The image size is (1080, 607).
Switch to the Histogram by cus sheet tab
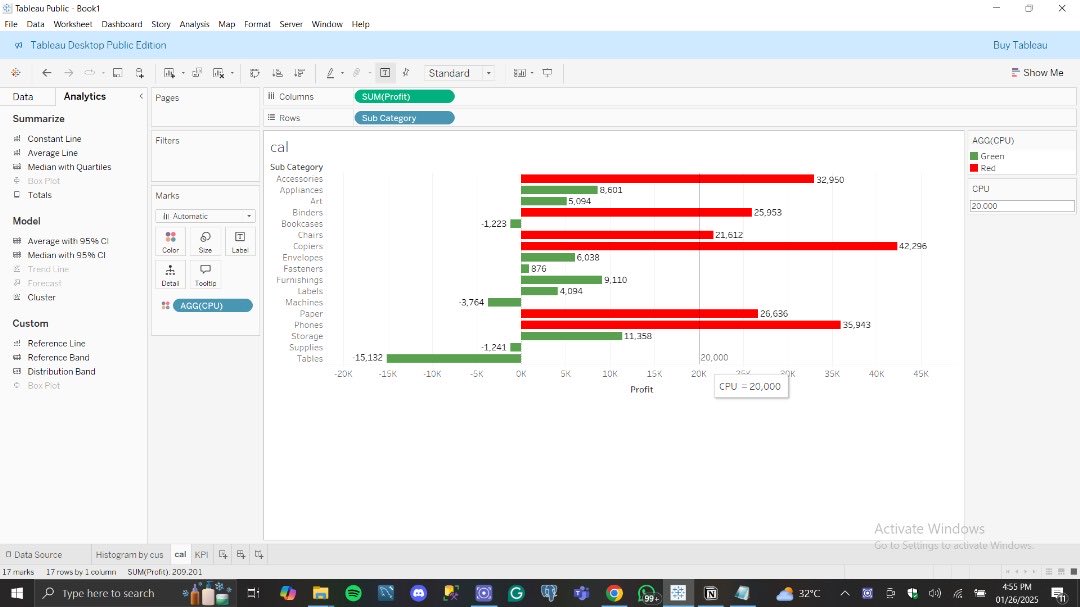tap(129, 554)
